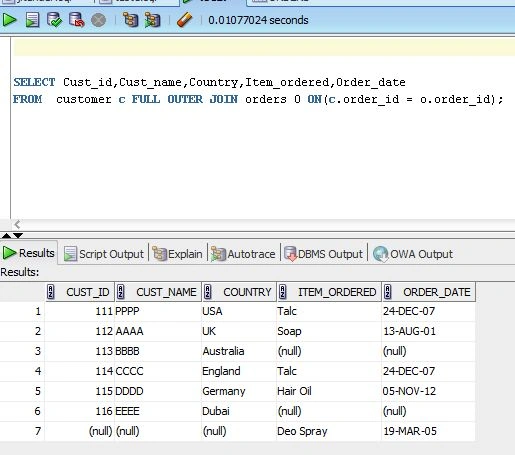The image size is (515, 455).
Task: Click the Rollback database icon
Action: coord(76,20)
